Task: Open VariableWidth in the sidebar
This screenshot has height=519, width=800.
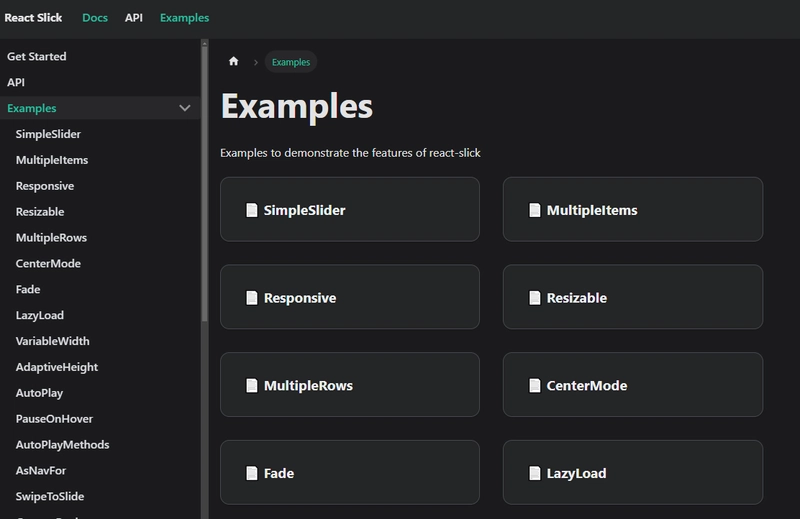Action: (52, 341)
